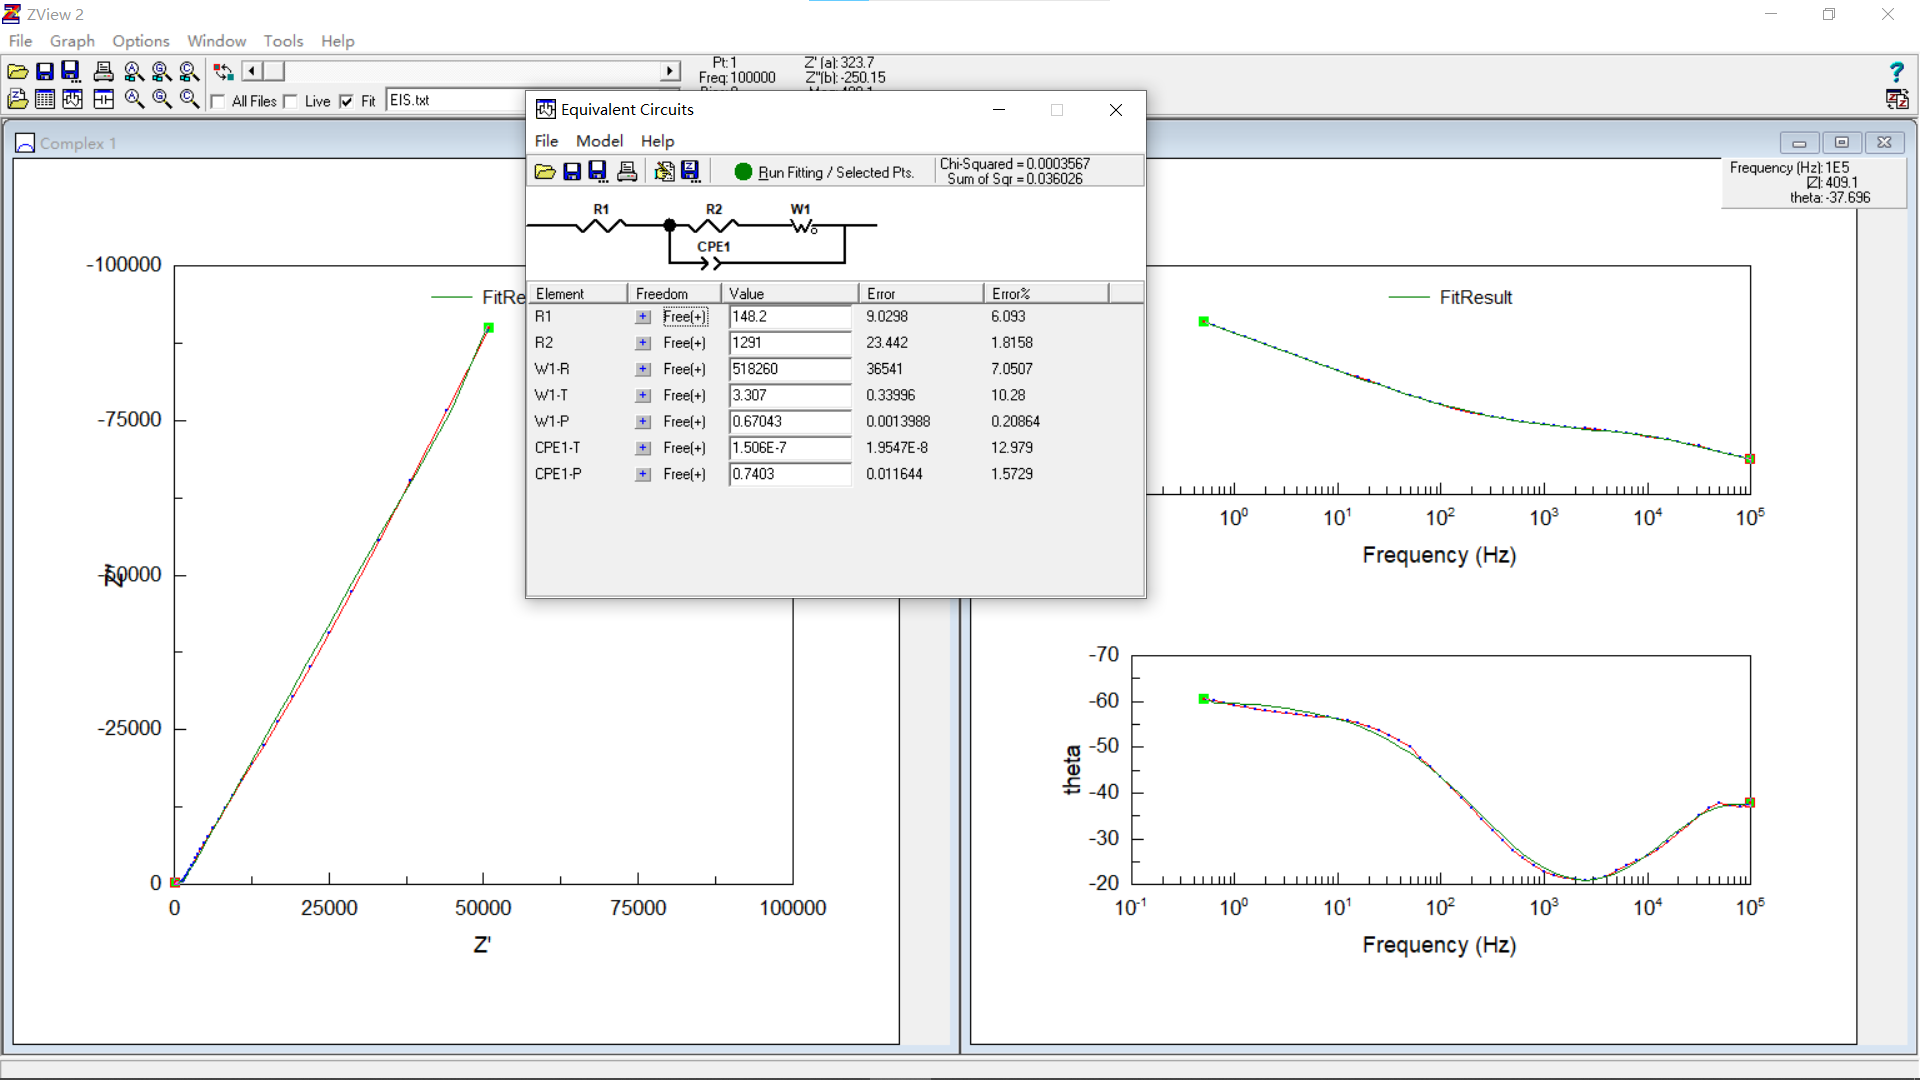Save model as icon in Equivalent Circuits

598,172
